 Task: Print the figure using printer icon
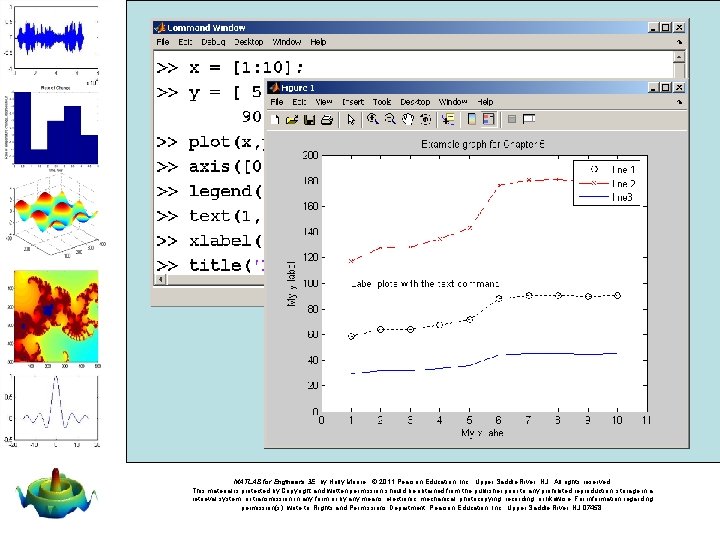point(327,120)
